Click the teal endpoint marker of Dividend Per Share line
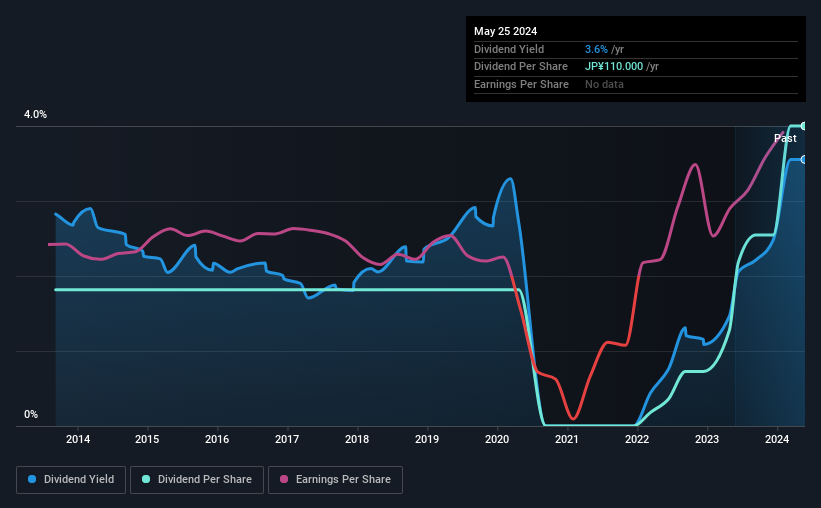Viewport: 821px width, 508px height. pos(803,126)
